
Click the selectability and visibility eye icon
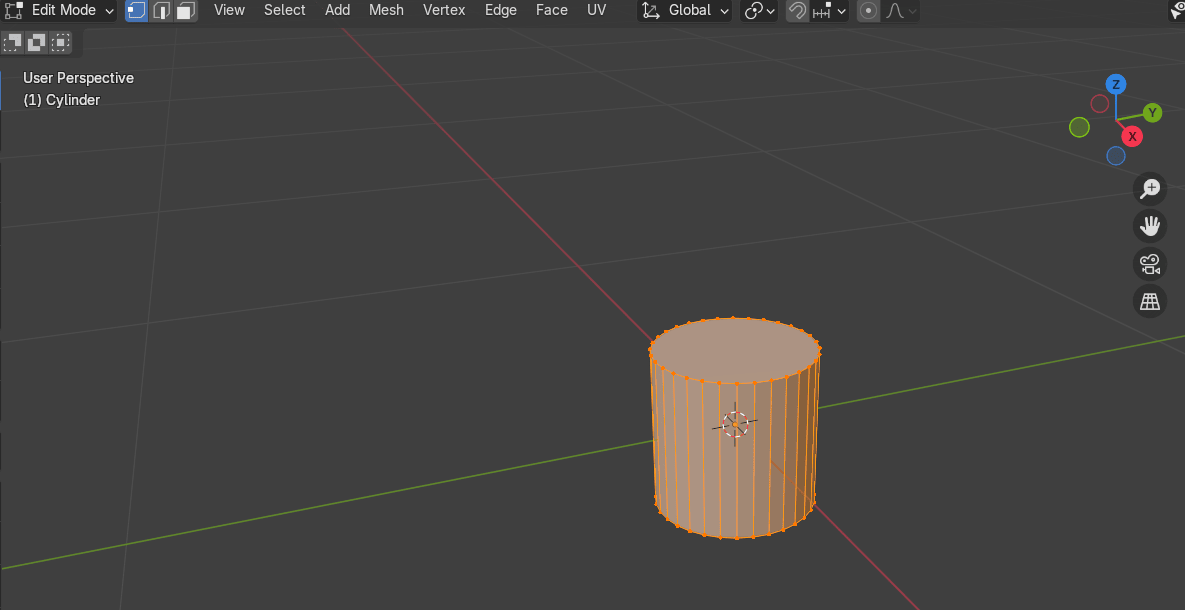tap(1177, 11)
